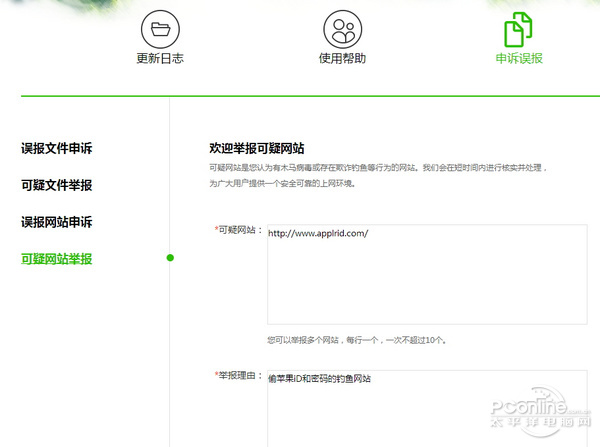Click the 您可以举报多个网站 hint text
600x447 pixels.
(357, 340)
